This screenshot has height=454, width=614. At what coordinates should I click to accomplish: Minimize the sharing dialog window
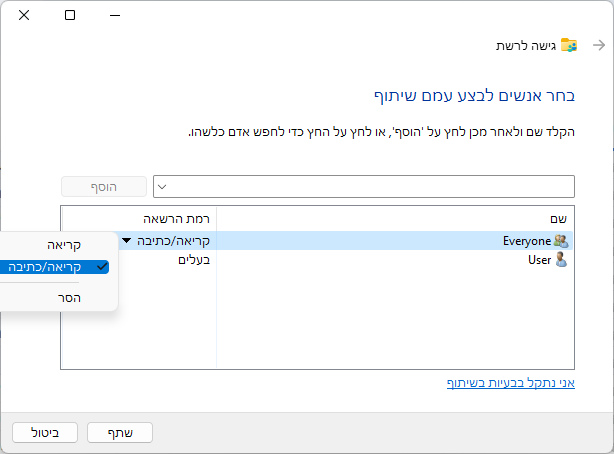(x=116, y=16)
